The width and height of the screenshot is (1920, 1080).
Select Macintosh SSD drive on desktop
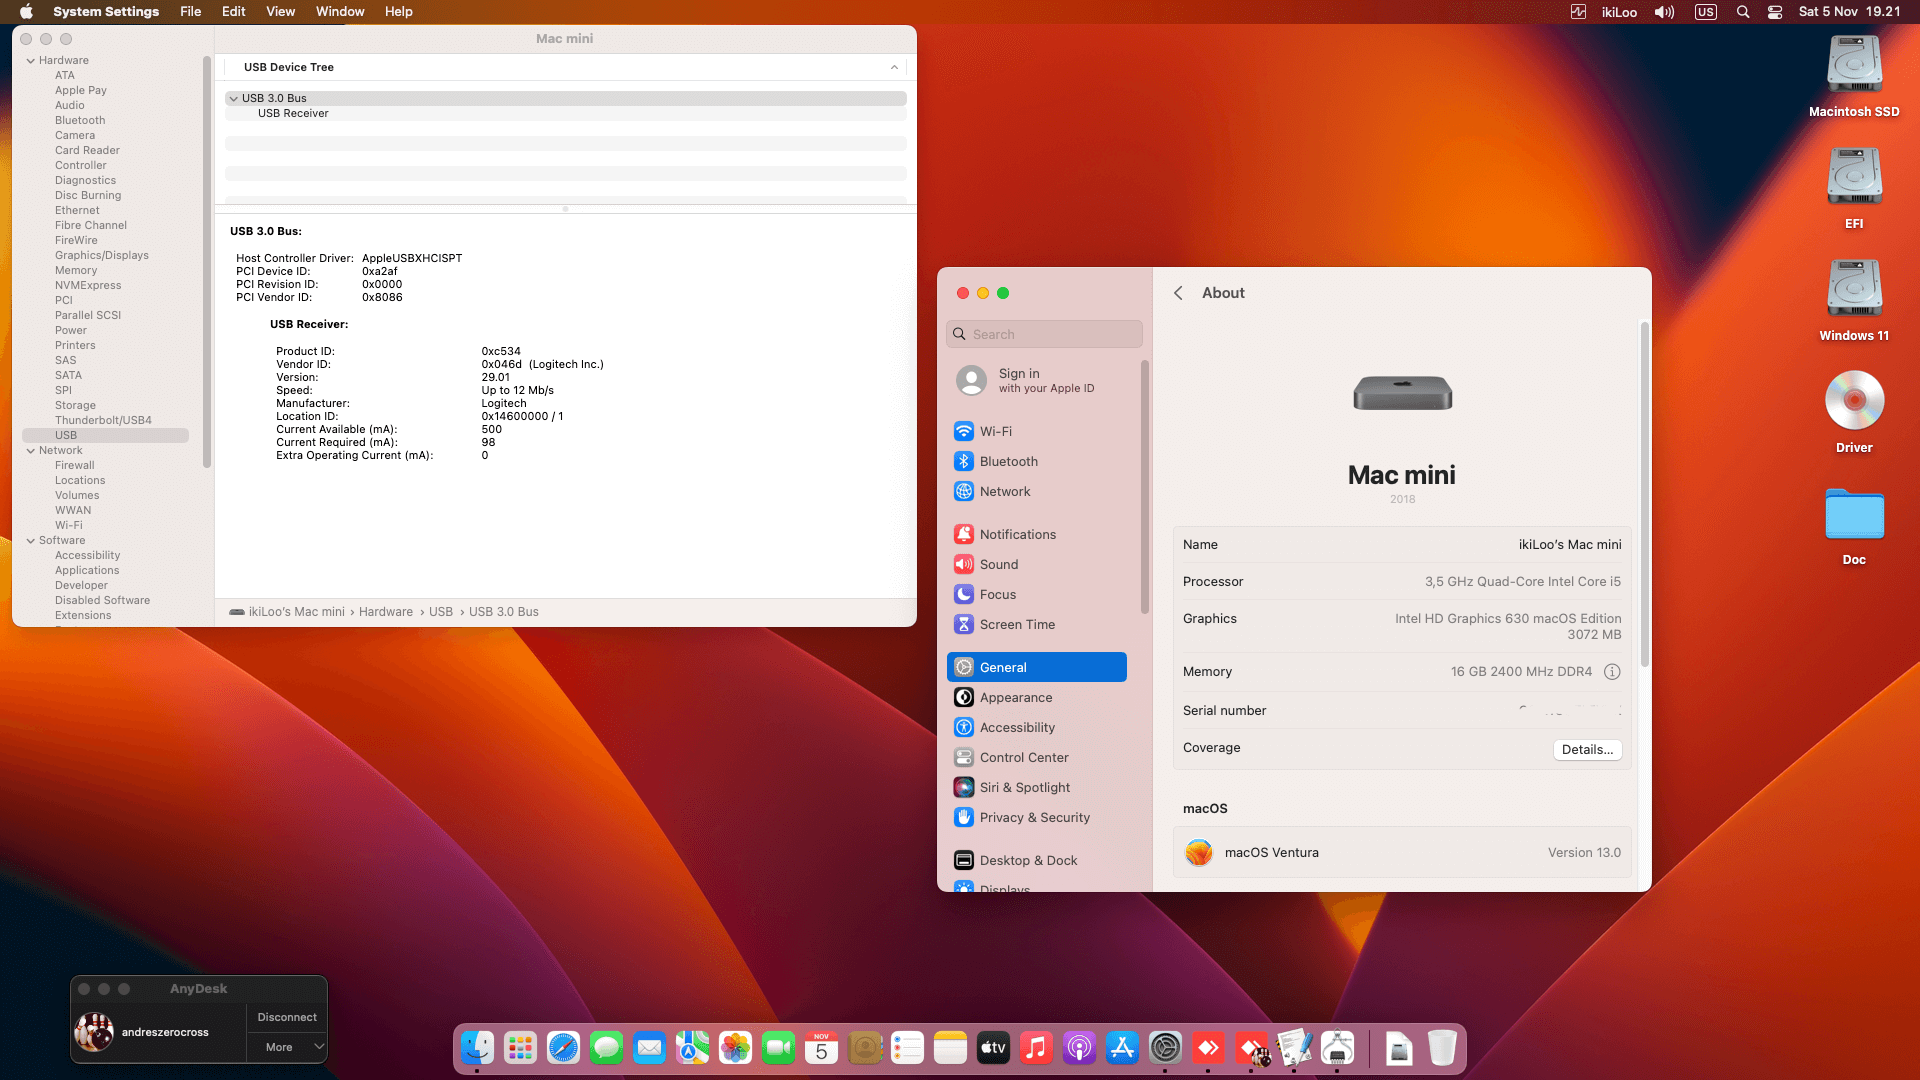1854,77
